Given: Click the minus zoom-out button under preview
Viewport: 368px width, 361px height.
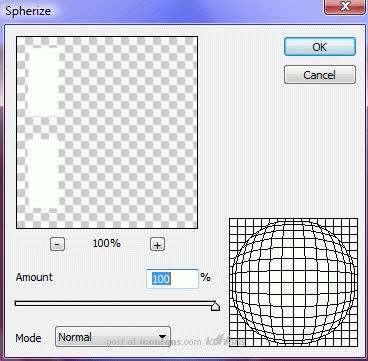Looking at the screenshot, I should pos(57,245).
